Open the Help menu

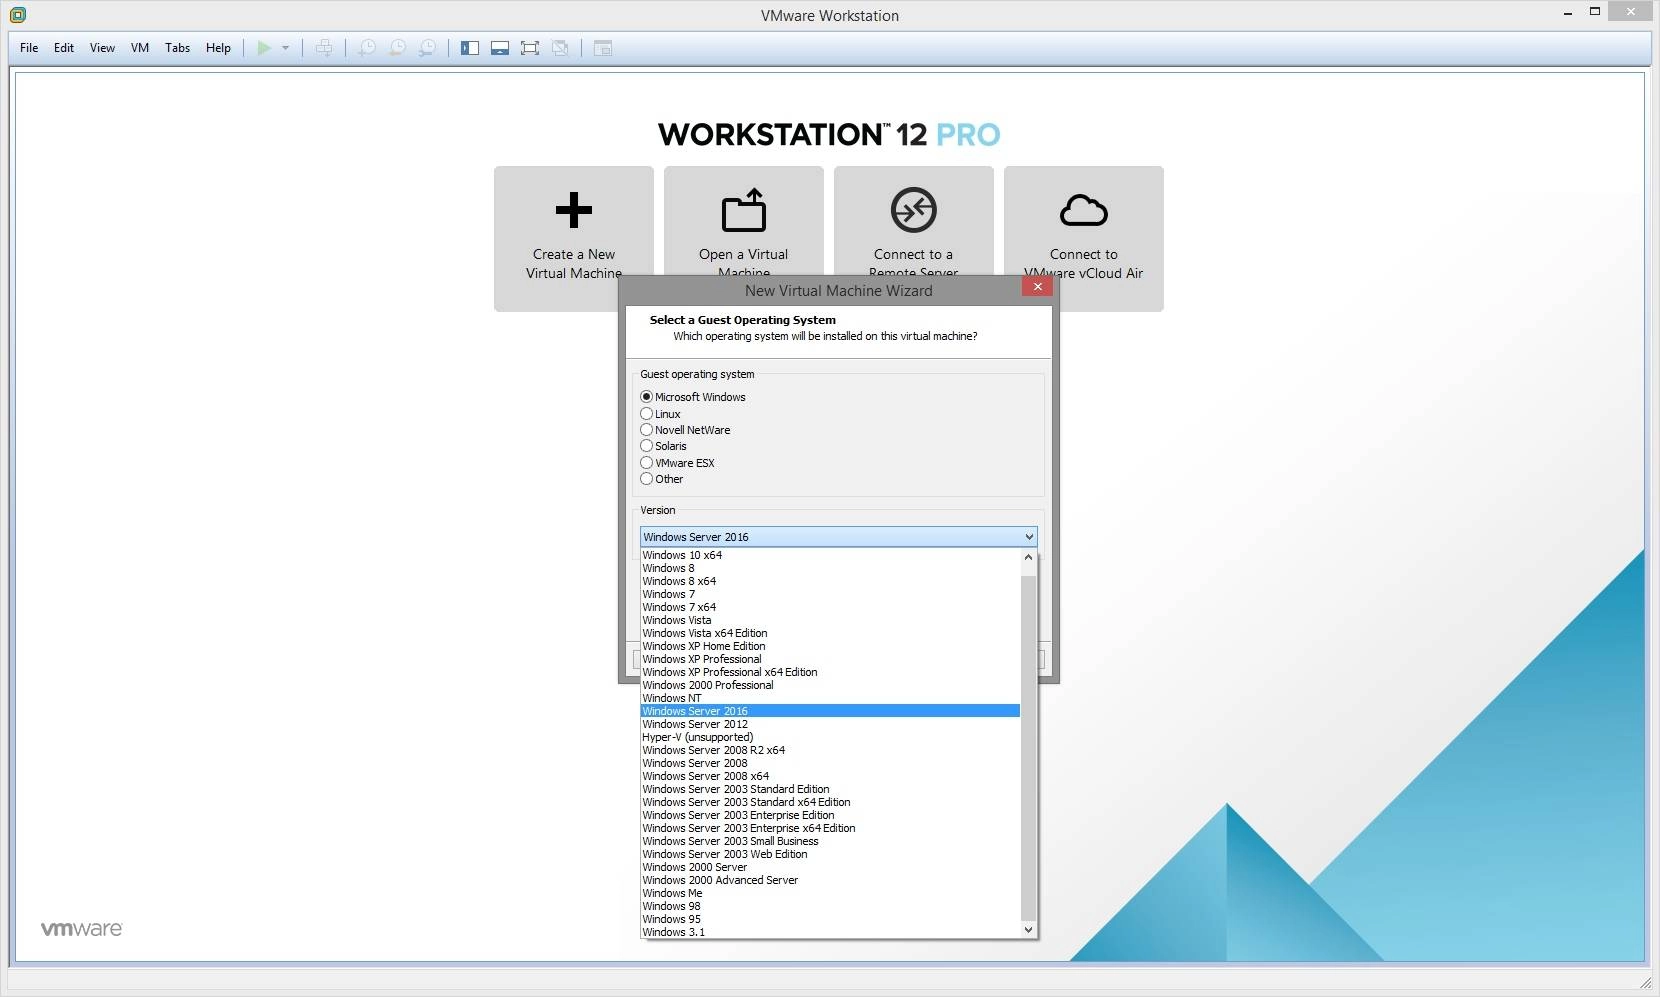click(218, 48)
